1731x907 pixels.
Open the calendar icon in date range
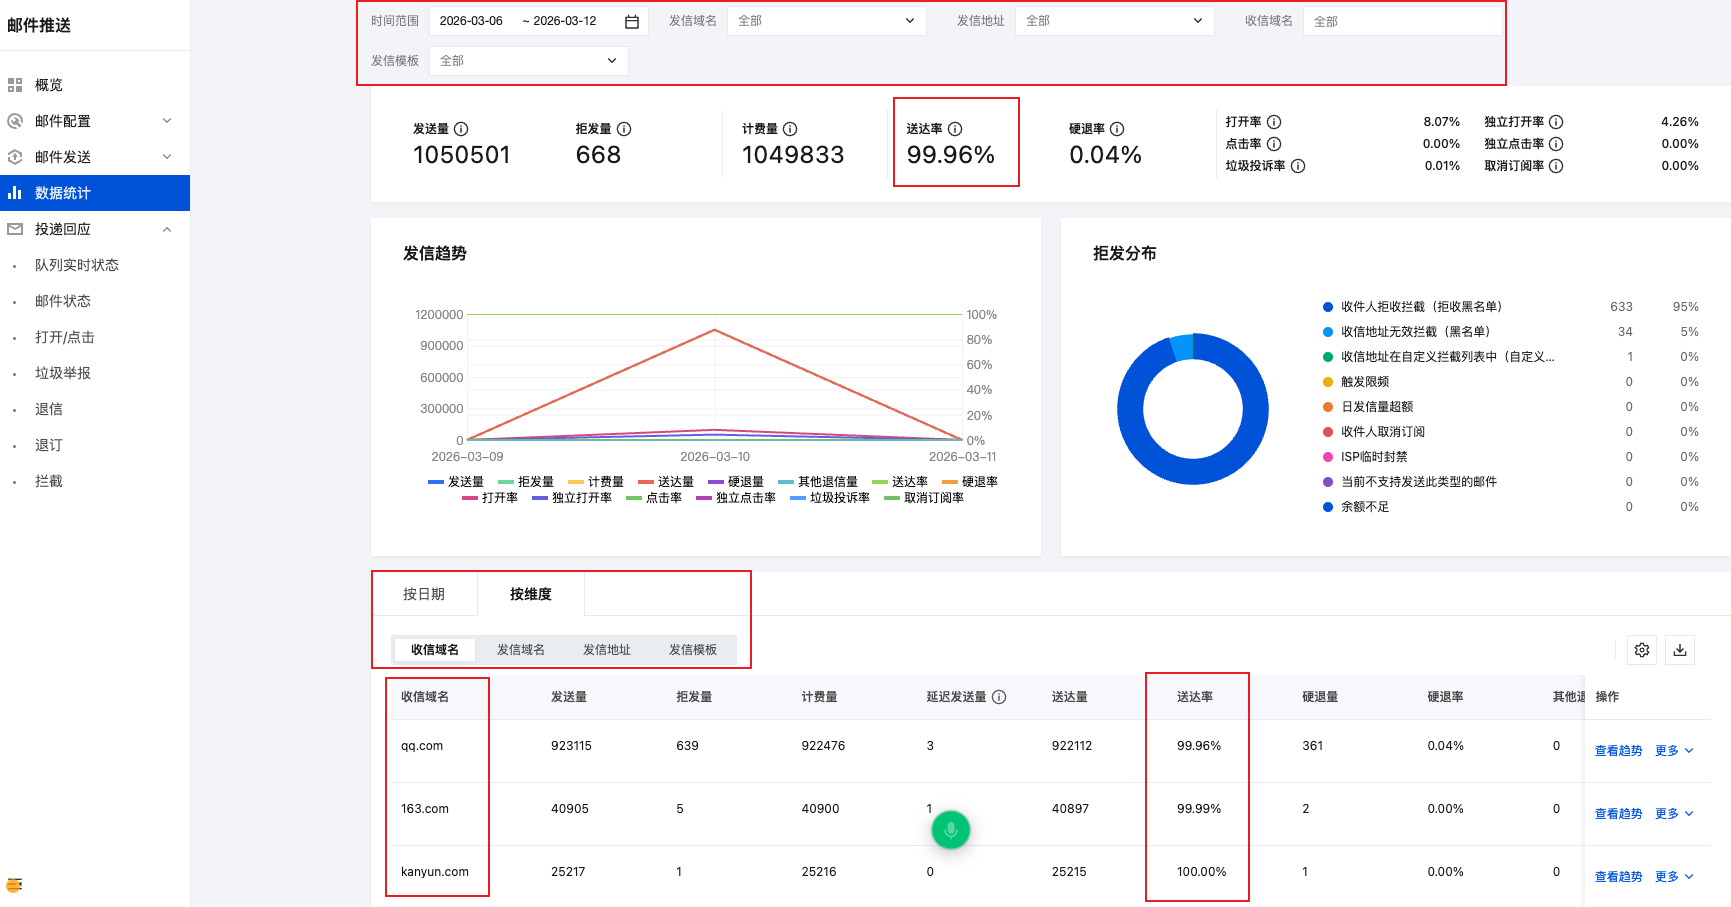pos(632,22)
